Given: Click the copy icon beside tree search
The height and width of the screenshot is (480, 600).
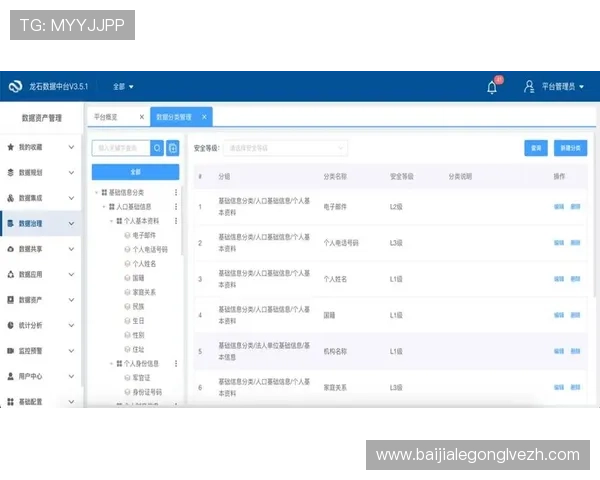Looking at the screenshot, I should (172, 148).
